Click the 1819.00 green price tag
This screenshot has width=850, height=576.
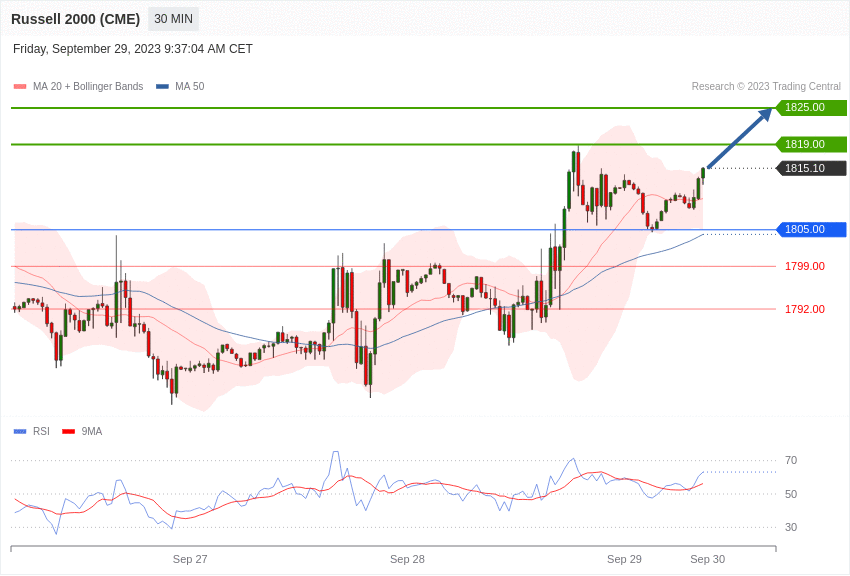click(x=811, y=144)
